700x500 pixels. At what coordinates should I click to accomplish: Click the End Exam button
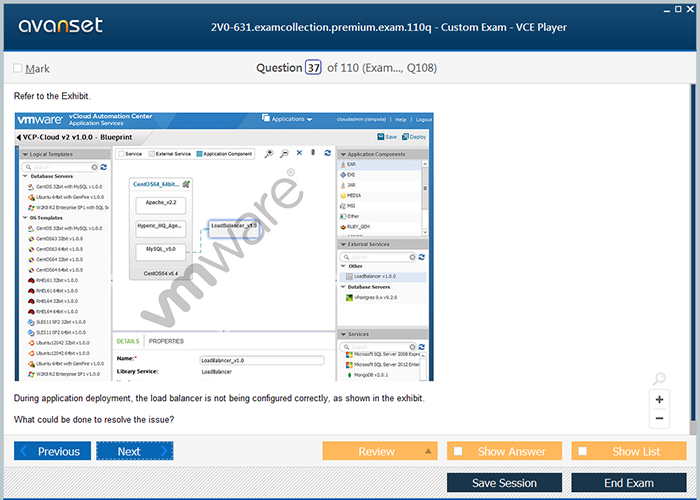click(628, 483)
